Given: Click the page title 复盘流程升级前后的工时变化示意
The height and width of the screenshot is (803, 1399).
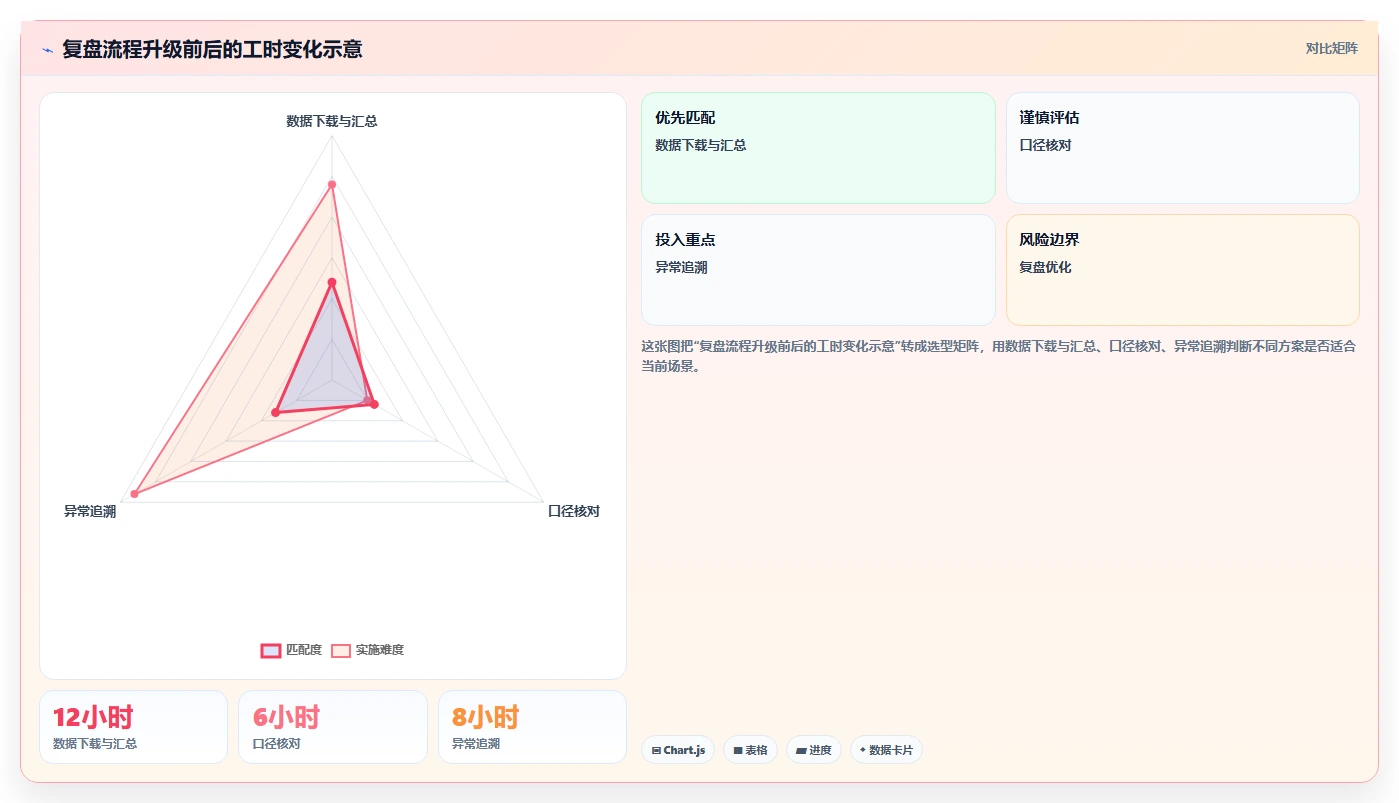Looking at the screenshot, I should coord(212,49).
